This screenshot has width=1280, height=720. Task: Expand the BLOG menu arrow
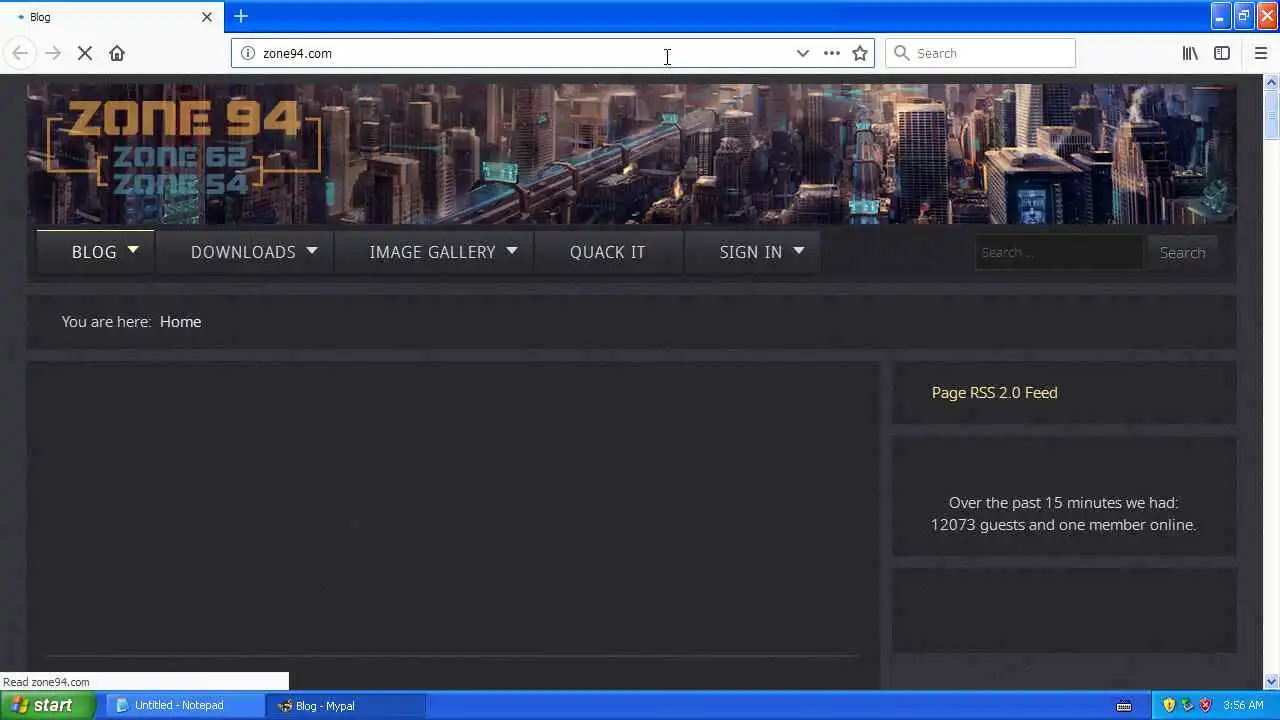[133, 251]
